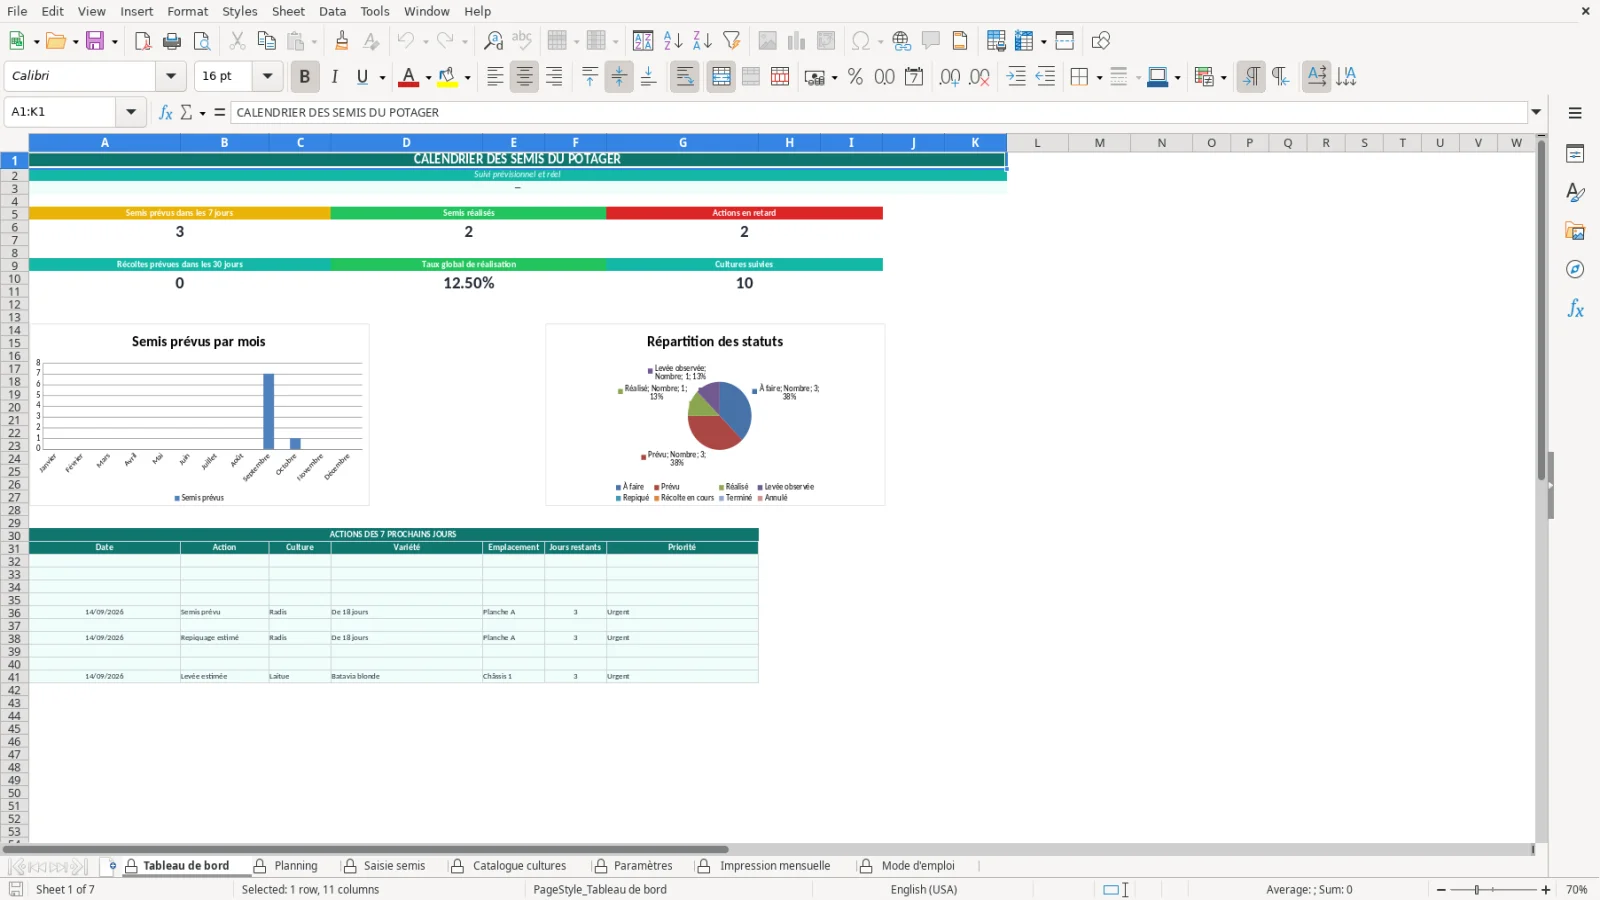Click the sidebar settings hamburger button
The height and width of the screenshot is (900, 1600).
pos(1575,113)
